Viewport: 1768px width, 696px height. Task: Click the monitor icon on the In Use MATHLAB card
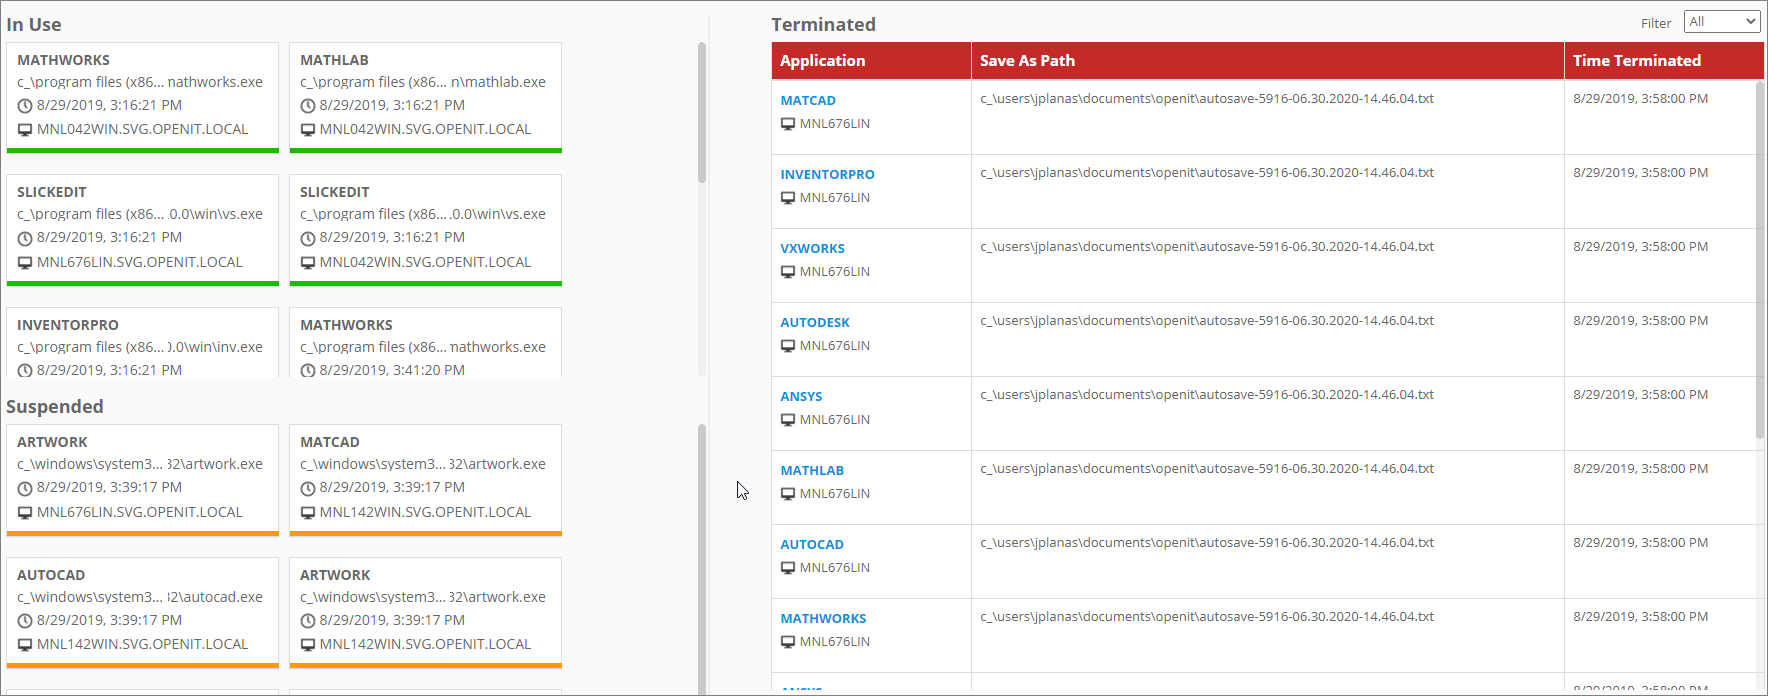pos(308,130)
